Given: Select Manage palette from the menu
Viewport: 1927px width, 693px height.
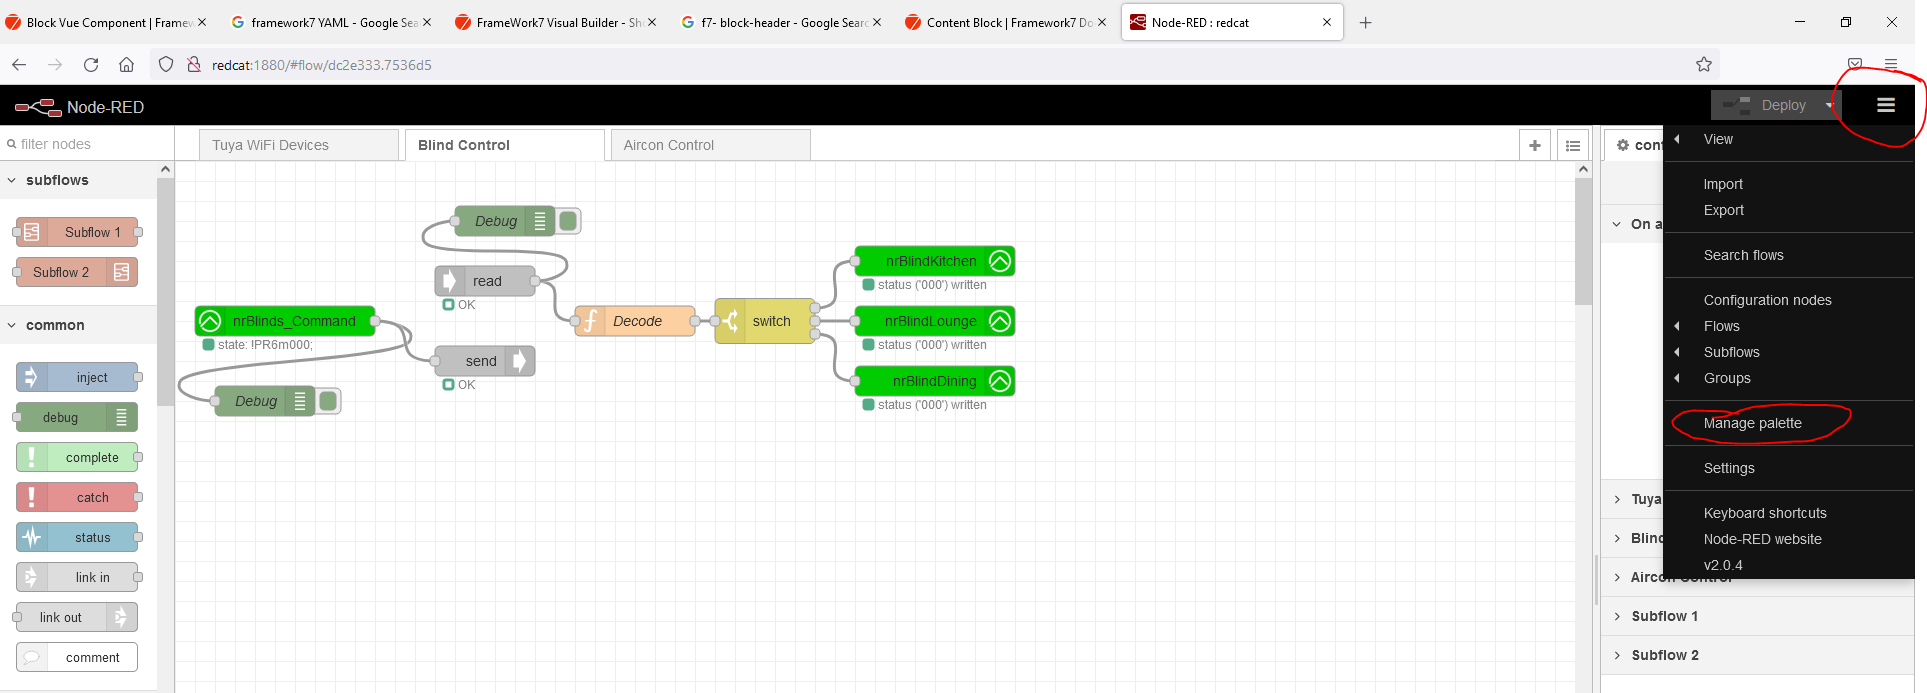Looking at the screenshot, I should point(1753,423).
